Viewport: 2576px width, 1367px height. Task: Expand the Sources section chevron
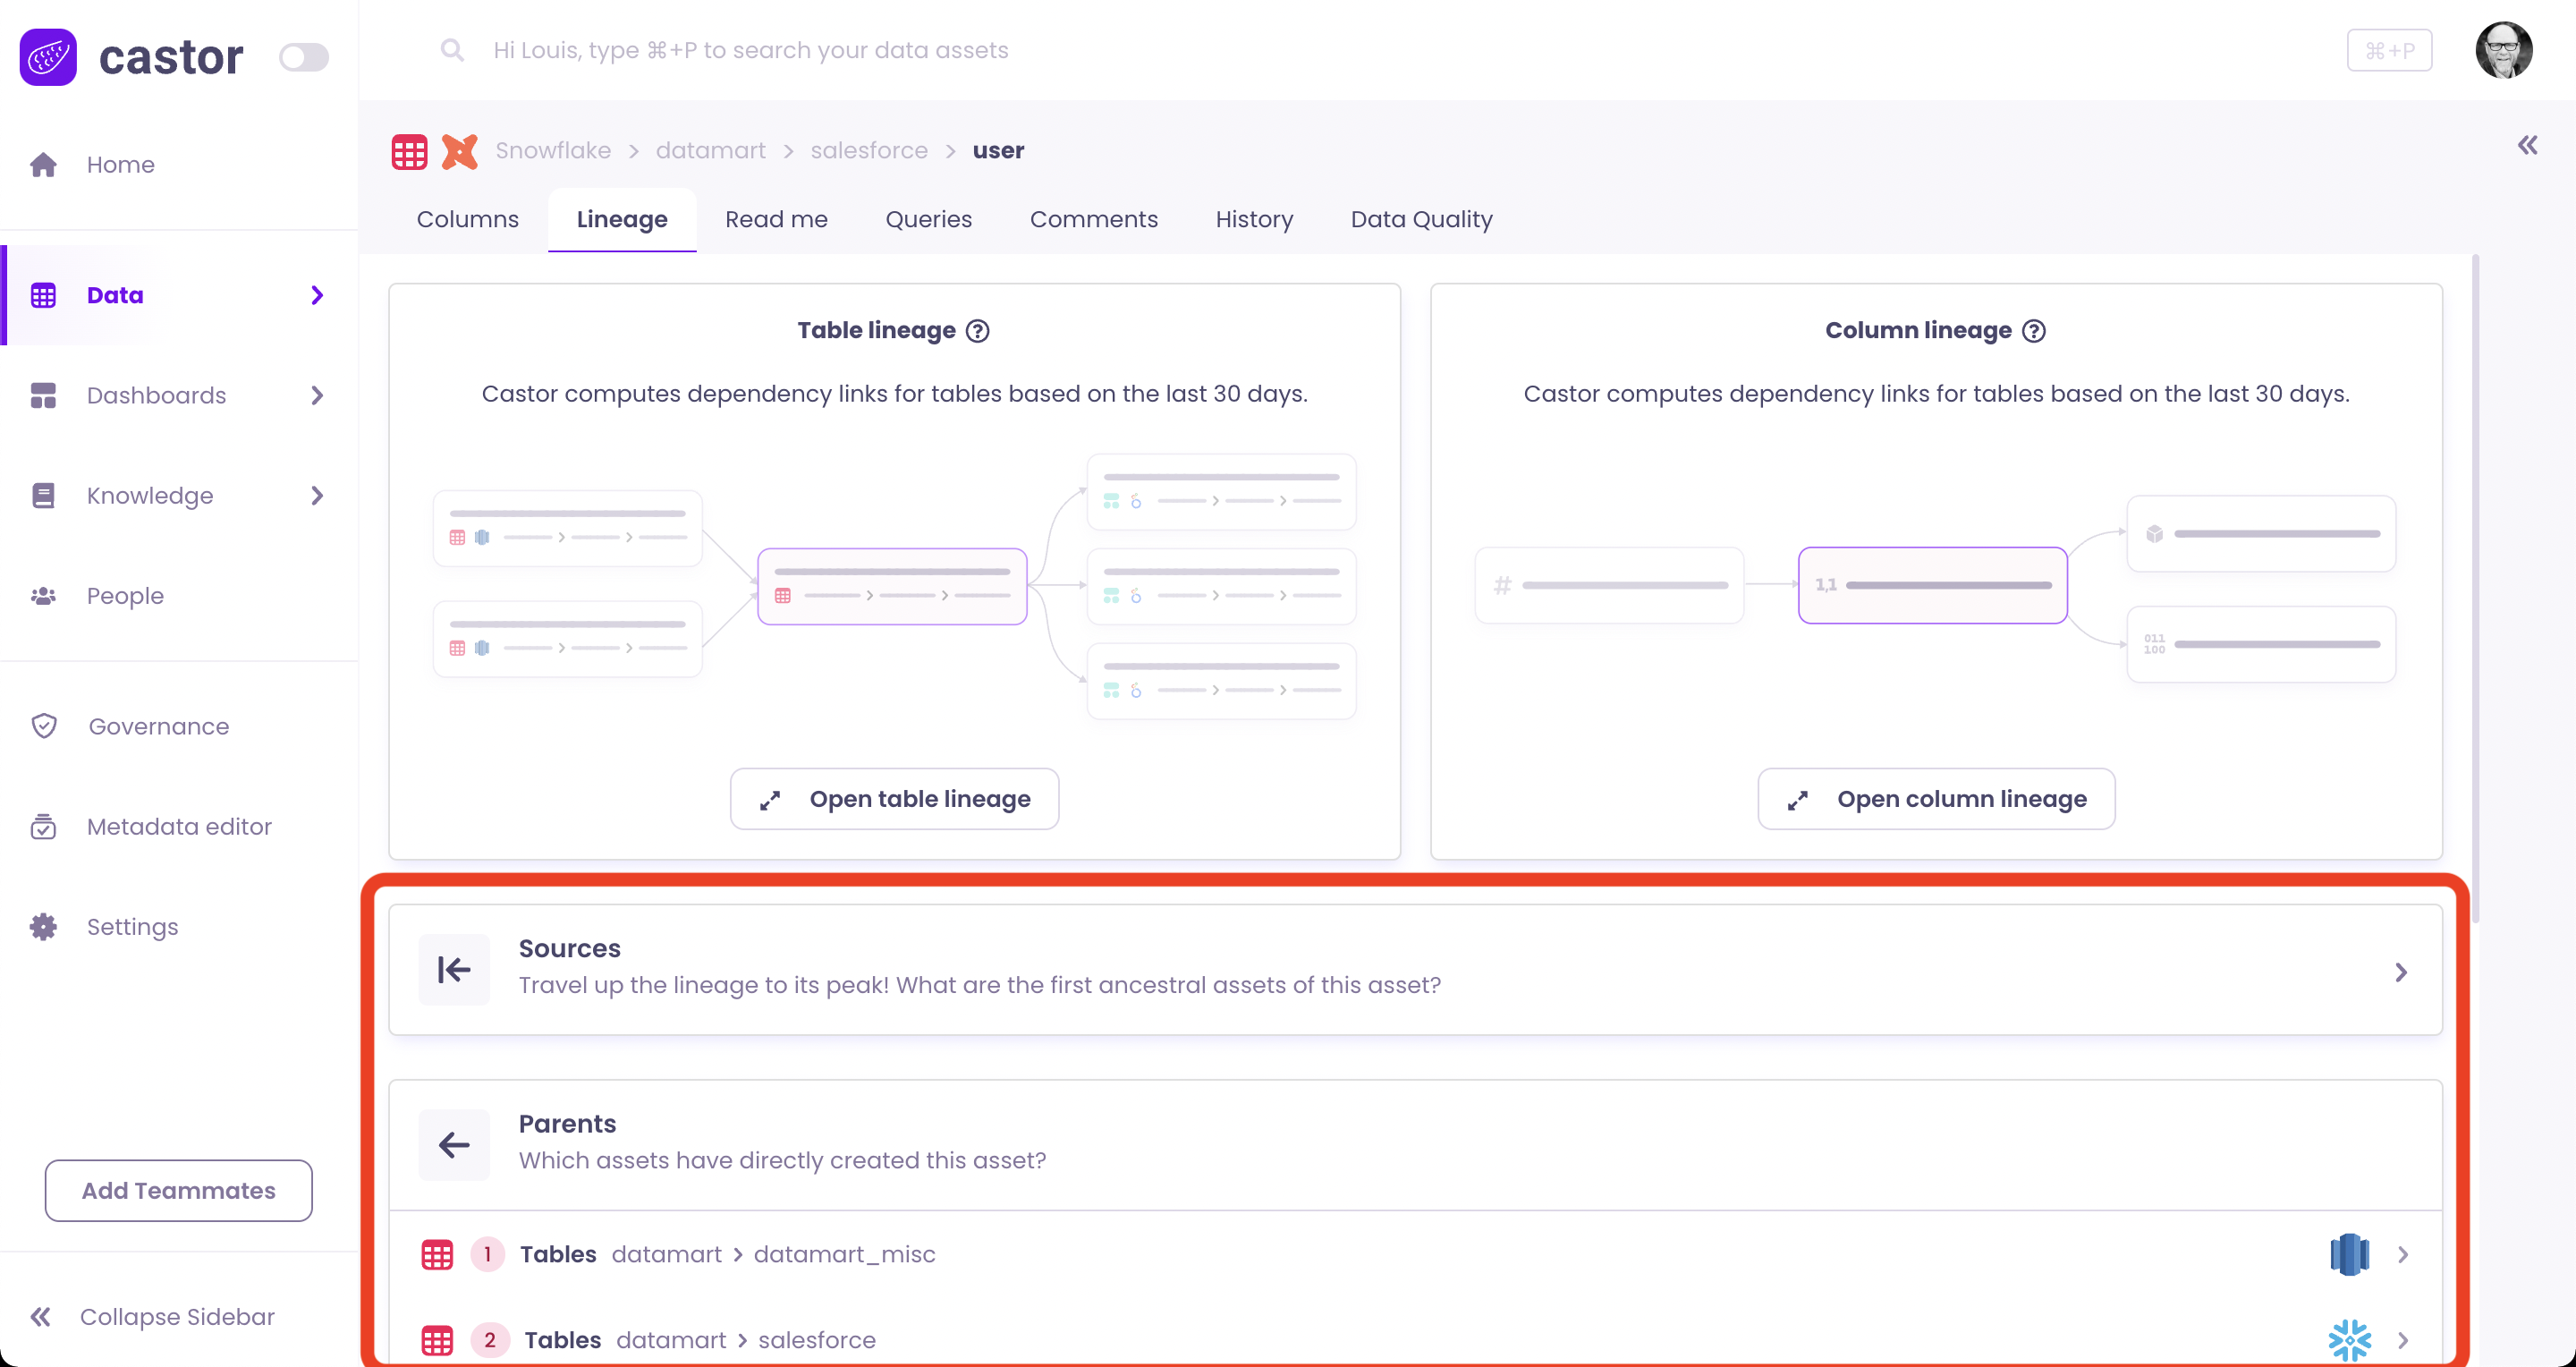(2401, 972)
